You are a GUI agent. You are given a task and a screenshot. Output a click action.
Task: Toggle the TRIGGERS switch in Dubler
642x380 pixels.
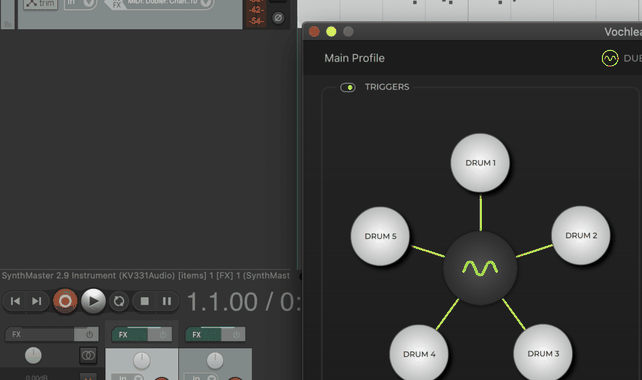tap(348, 87)
